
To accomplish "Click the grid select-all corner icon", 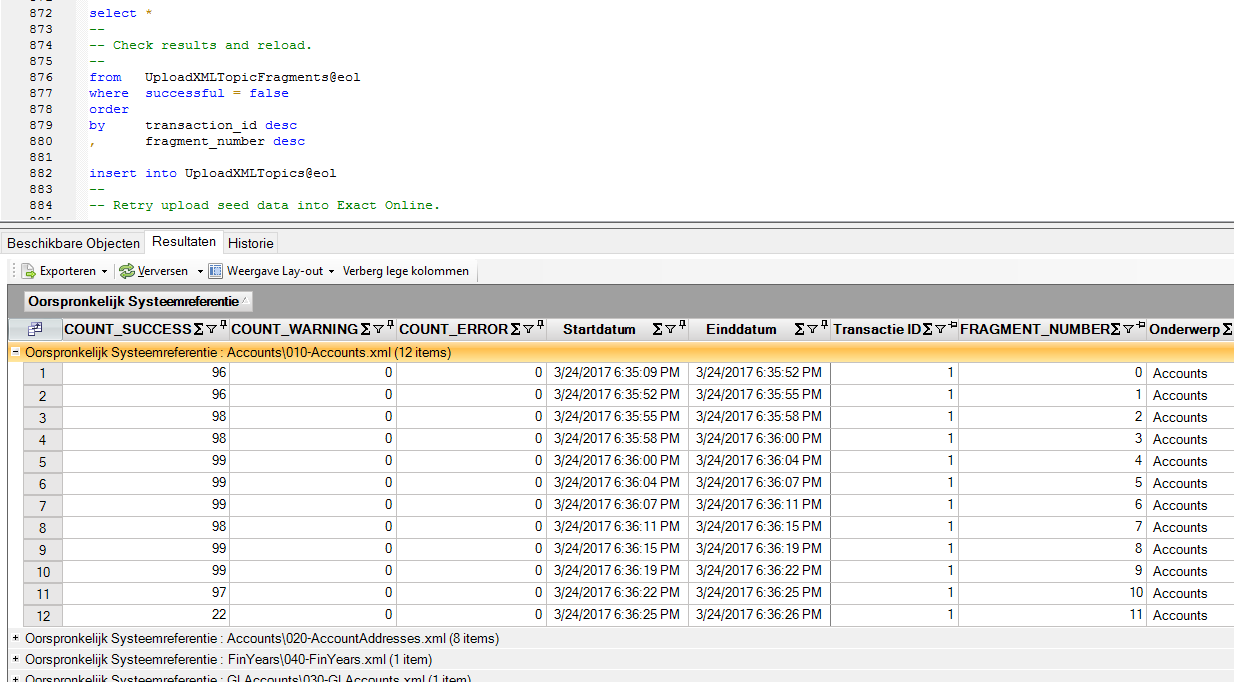I will pyautogui.click(x=35, y=329).
